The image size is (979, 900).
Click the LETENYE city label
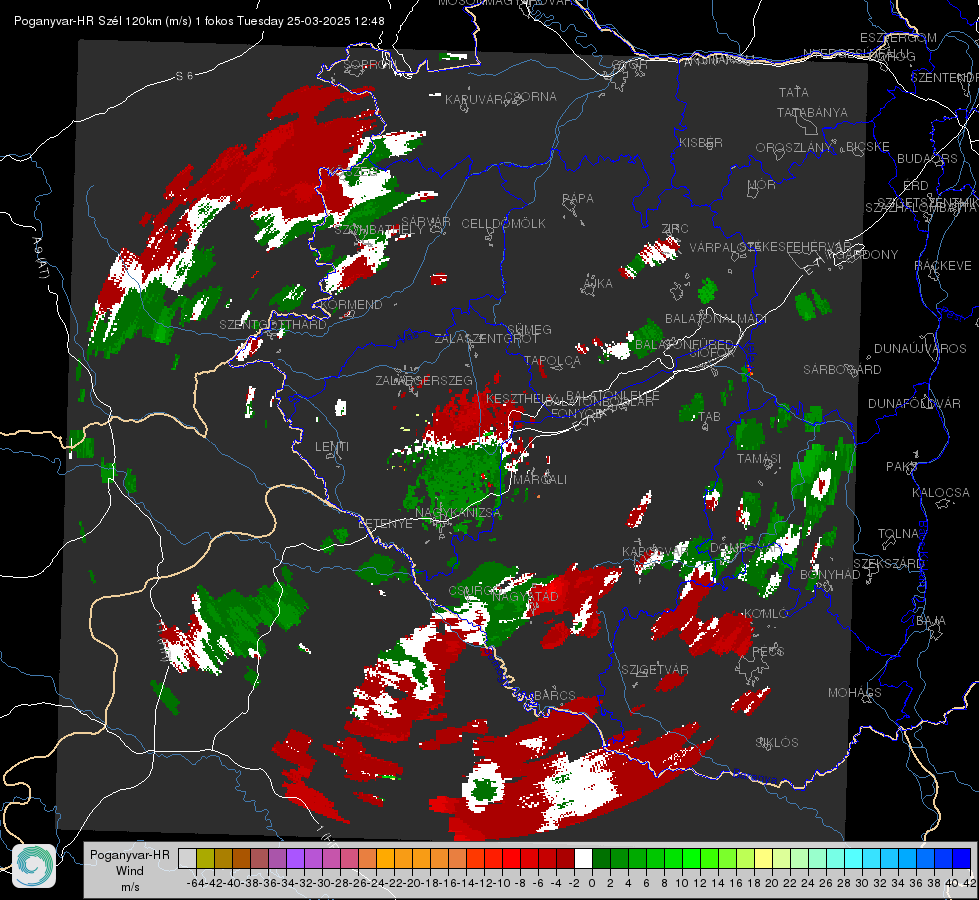tap(385, 524)
